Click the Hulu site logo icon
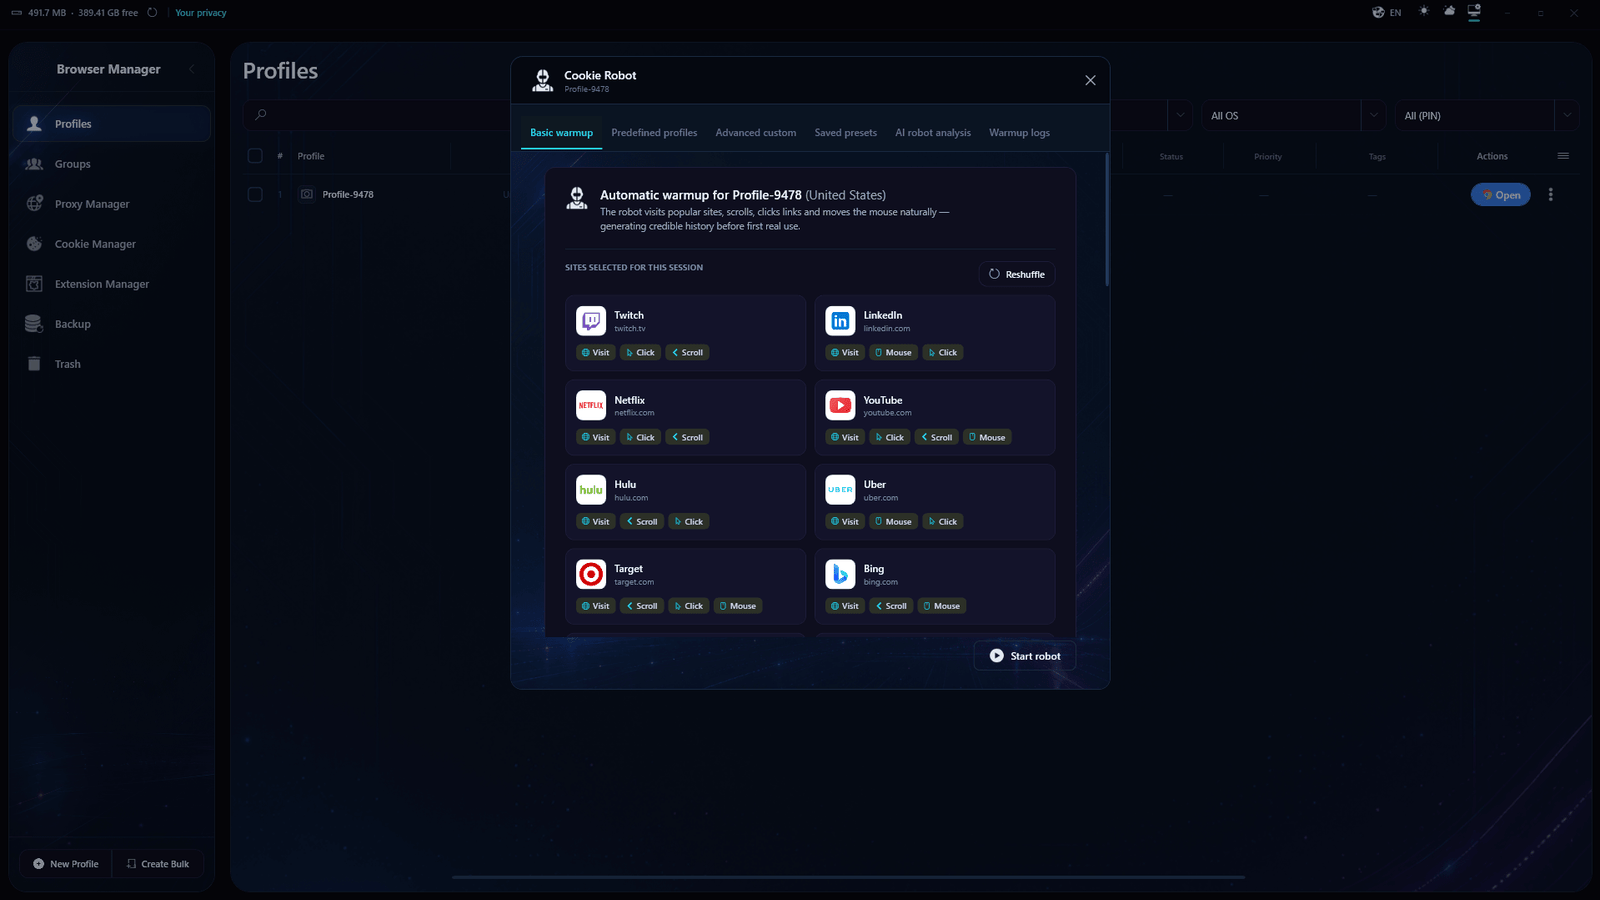1600x900 pixels. click(591, 490)
